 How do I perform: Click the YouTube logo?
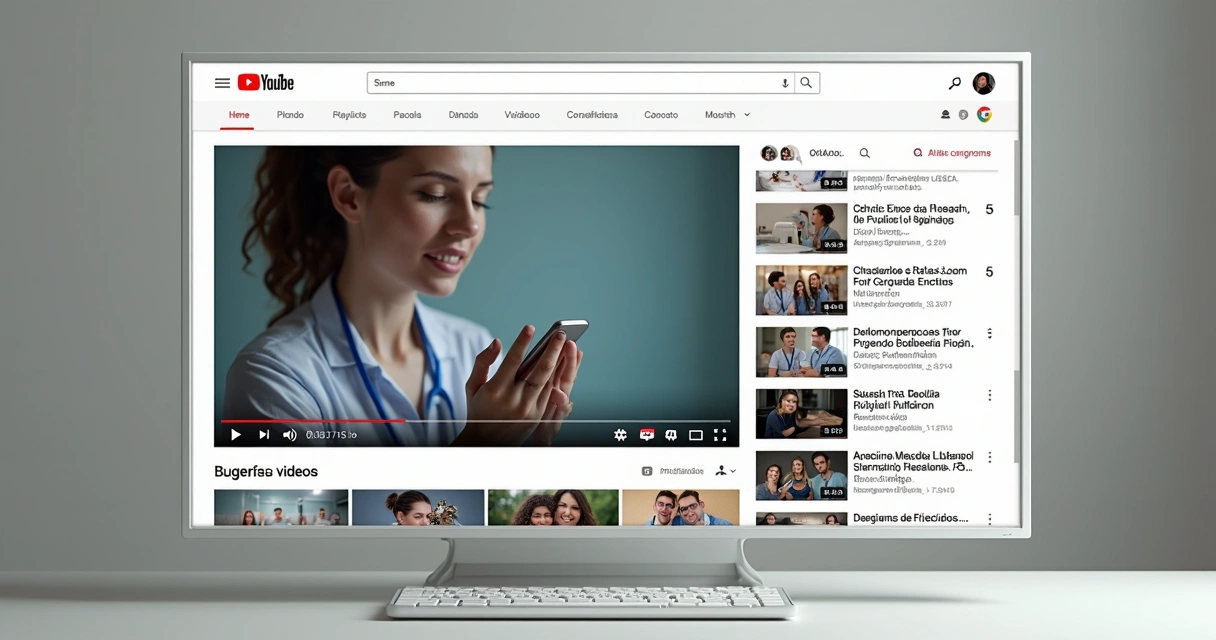[265, 82]
